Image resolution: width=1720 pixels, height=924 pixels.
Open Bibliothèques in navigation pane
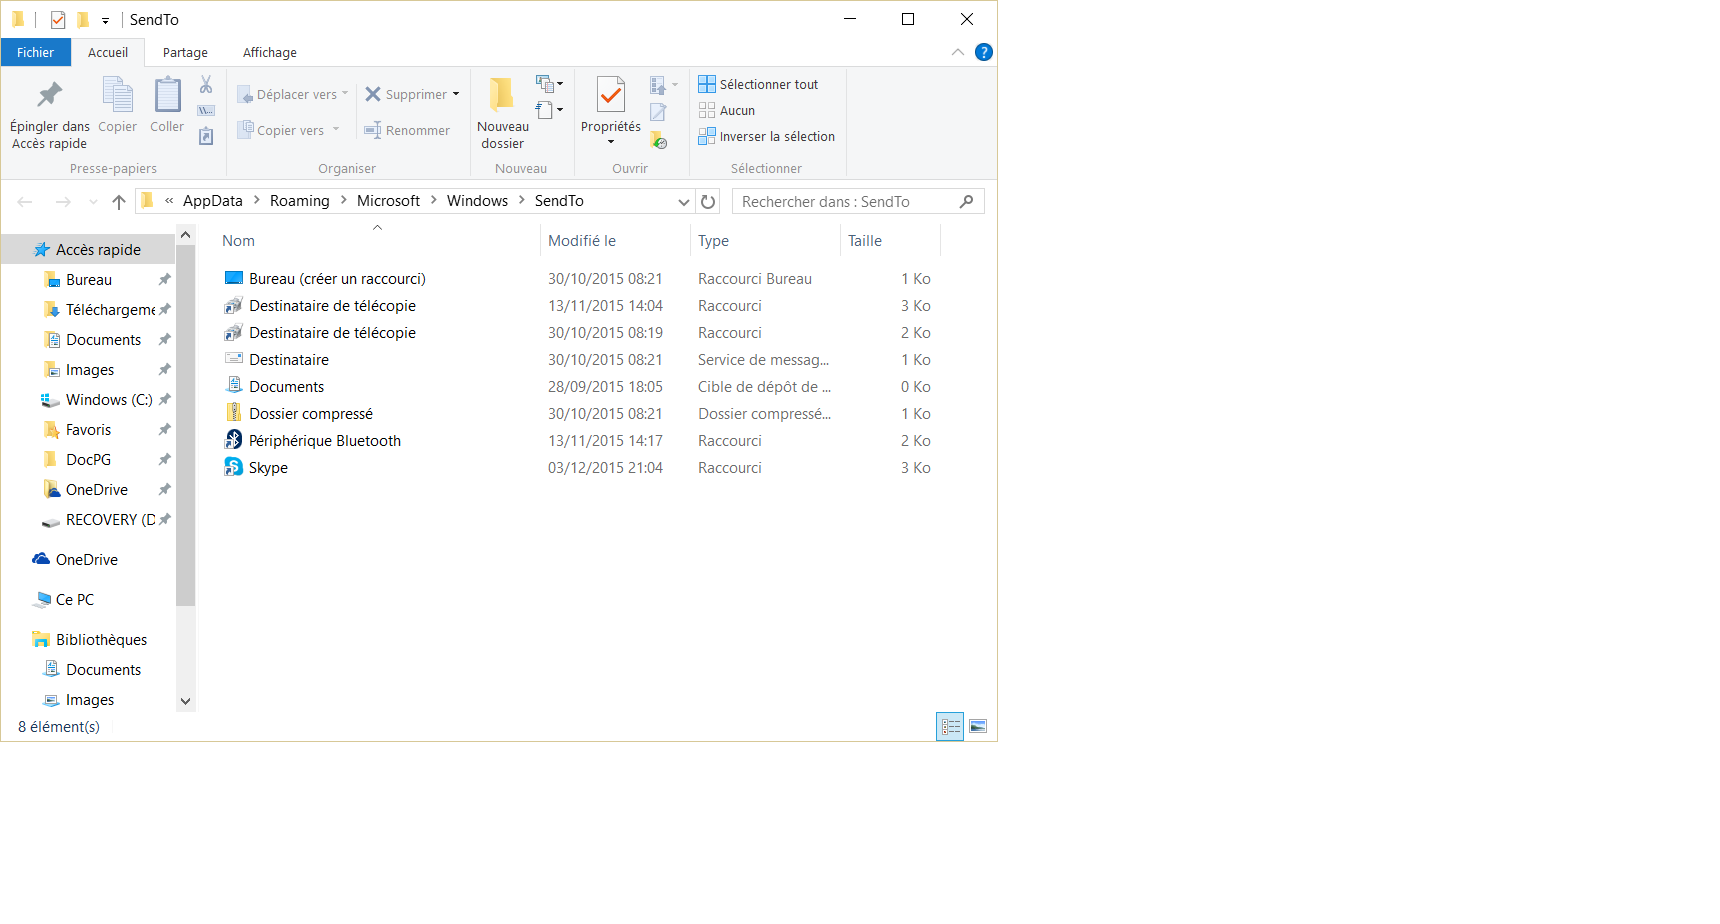(90, 640)
